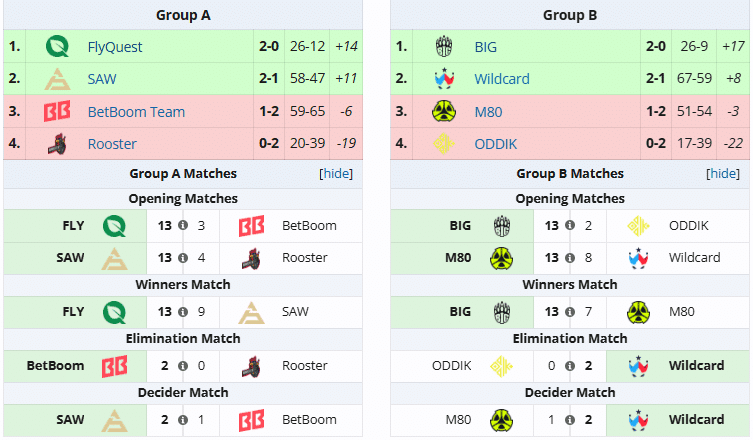Open the FlyQuest team page link

(x=115, y=47)
